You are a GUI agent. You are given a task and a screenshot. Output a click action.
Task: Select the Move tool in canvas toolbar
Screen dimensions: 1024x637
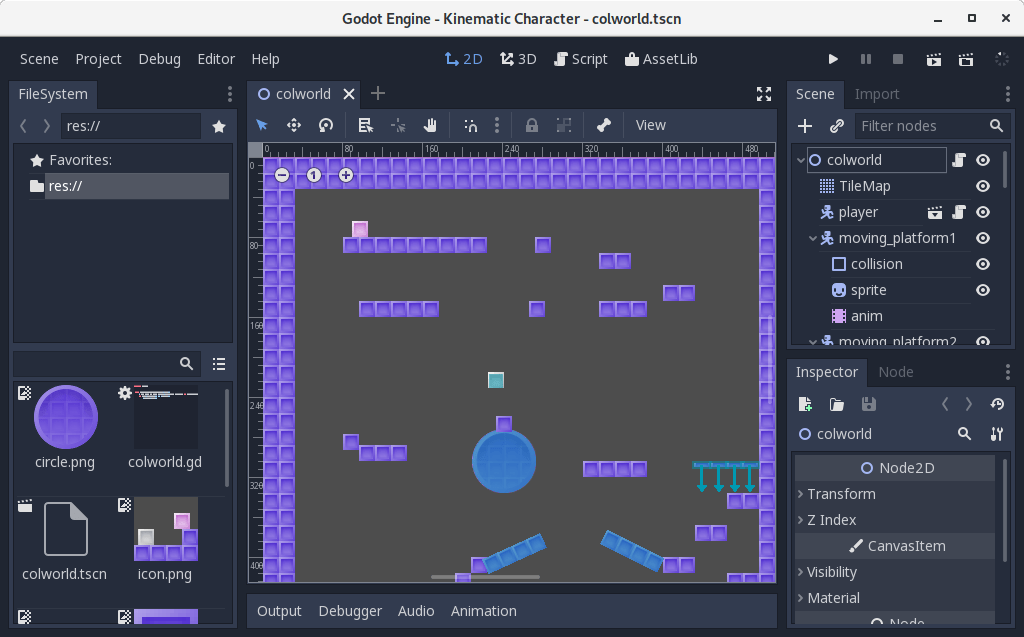(292, 124)
